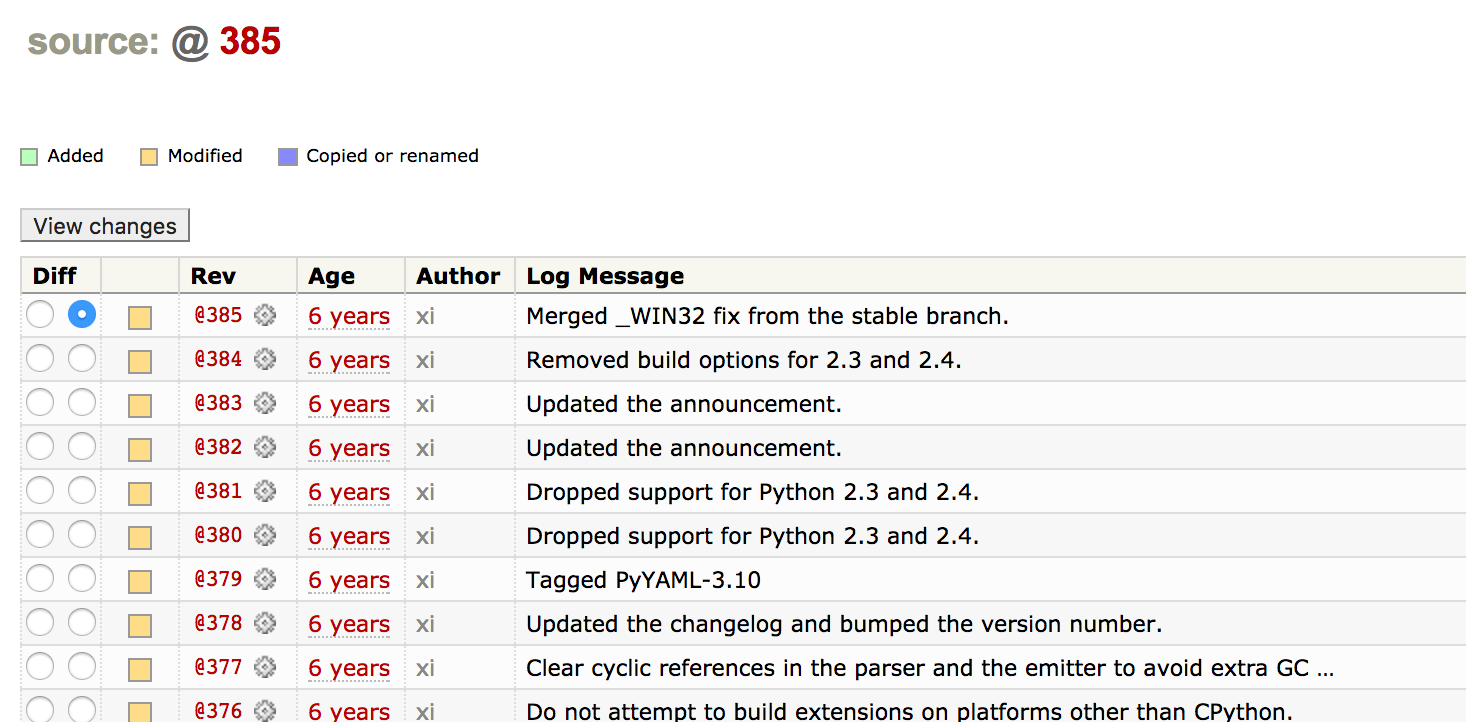1466x722 pixels.
Task: Select the right diff radio for @383
Action: (82, 402)
